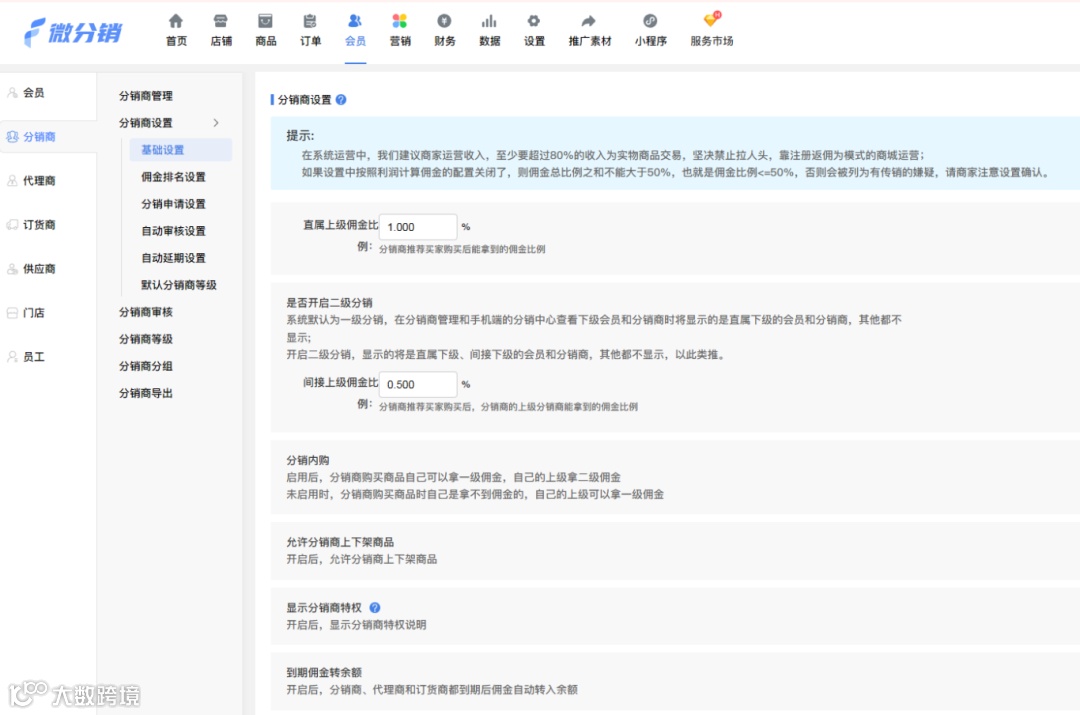Click 显示分销商特权 heading text
Screen dimensions: 1080x715
coord(324,608)
